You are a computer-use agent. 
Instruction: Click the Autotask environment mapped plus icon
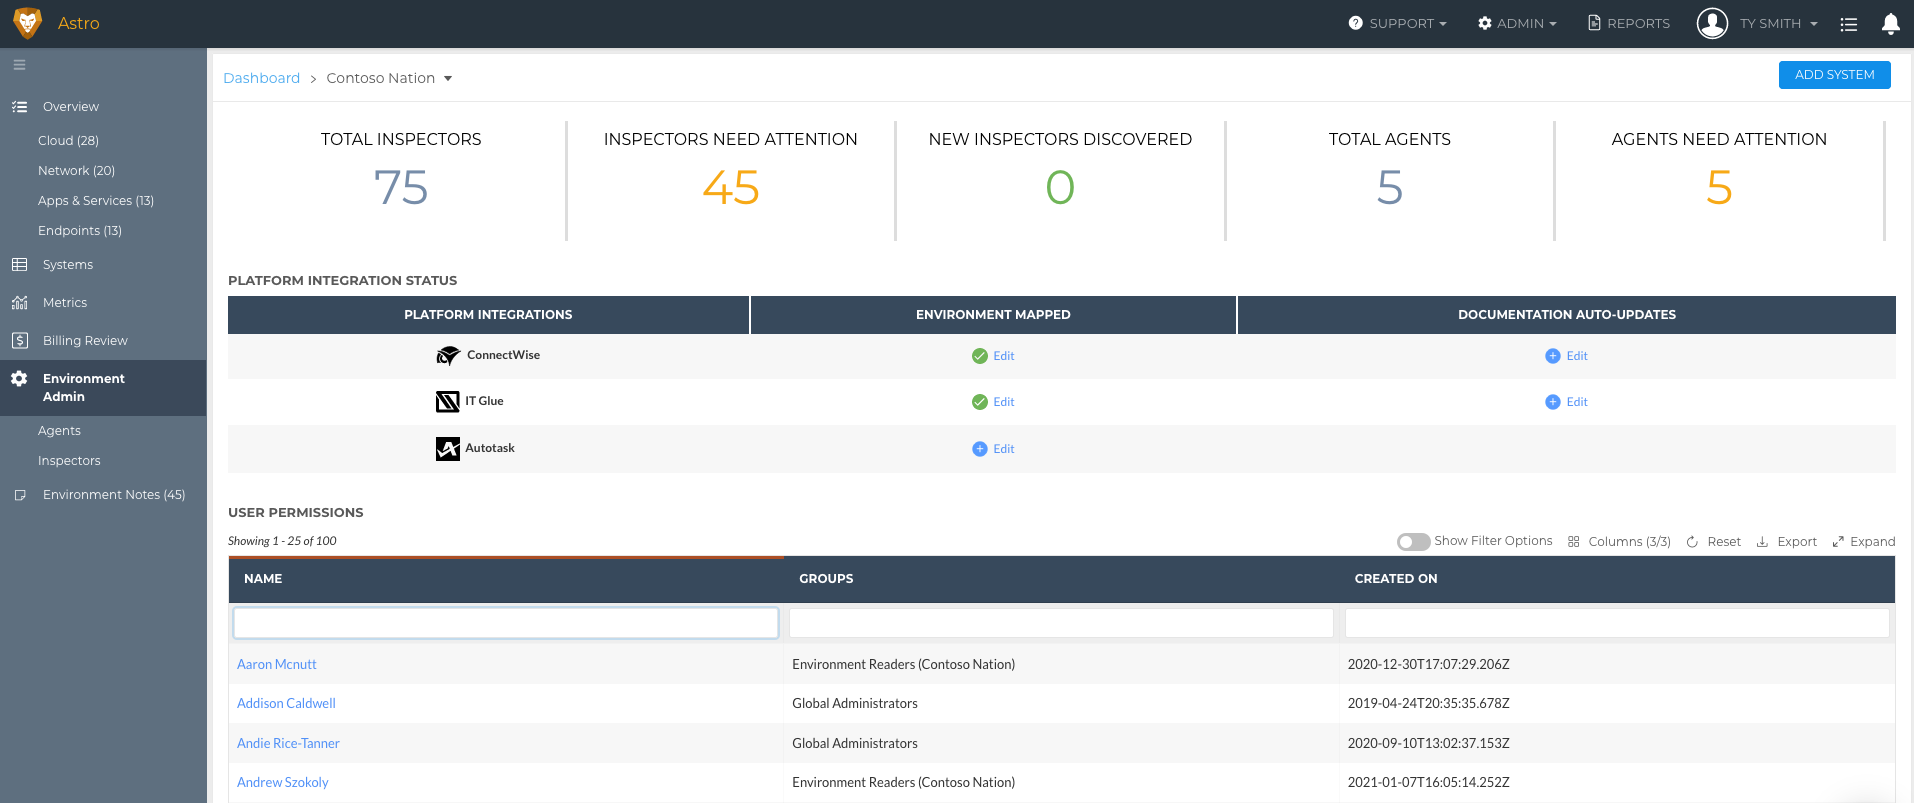[x=980, y=449]
